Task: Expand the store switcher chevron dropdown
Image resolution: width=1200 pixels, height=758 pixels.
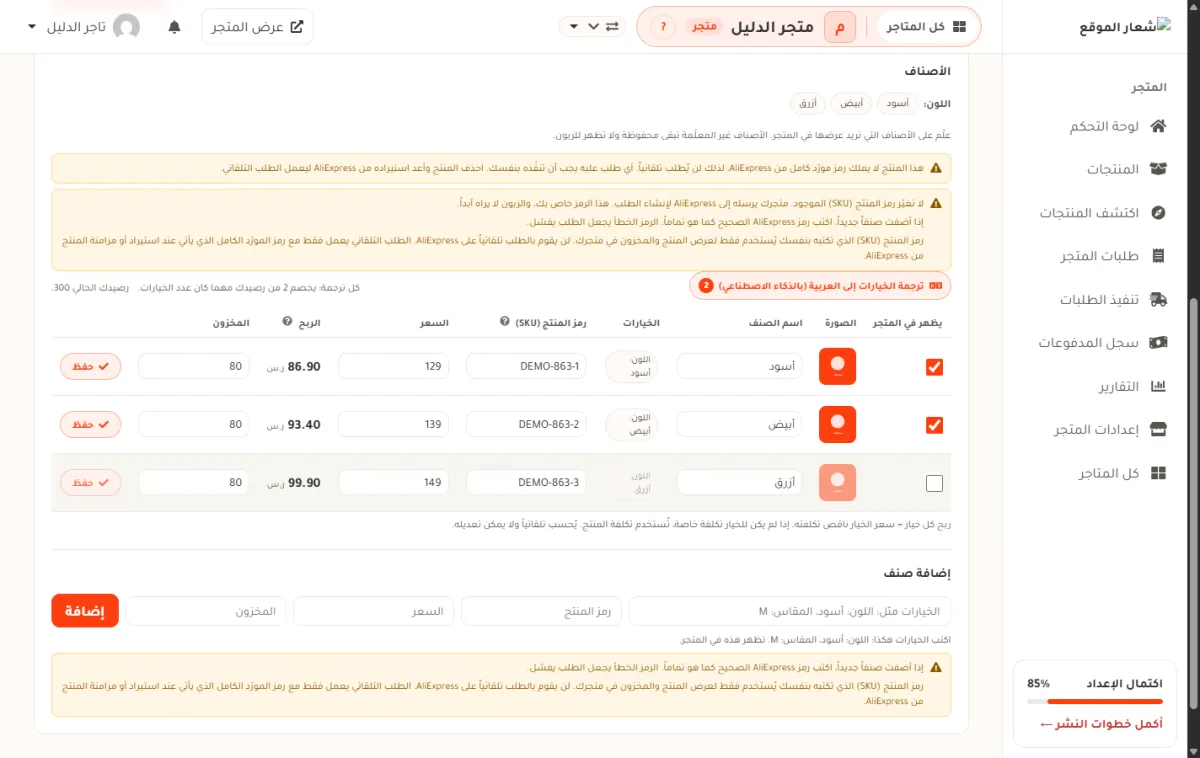Action: point(593,27)
